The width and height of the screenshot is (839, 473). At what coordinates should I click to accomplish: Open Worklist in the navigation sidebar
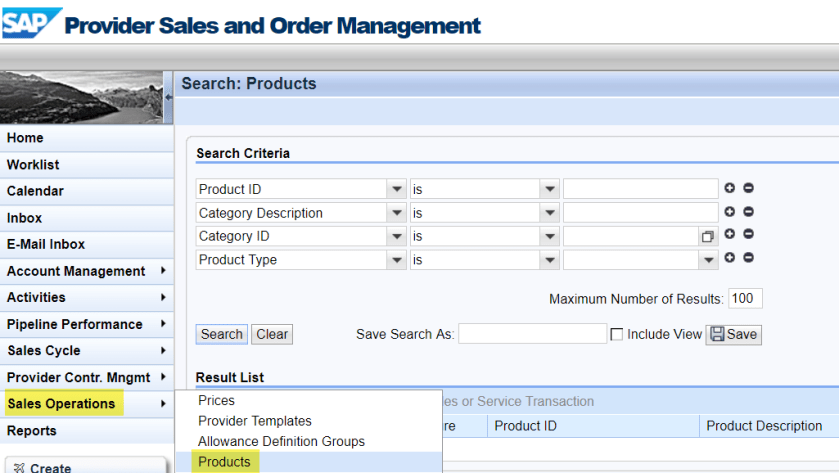[34, 164]
